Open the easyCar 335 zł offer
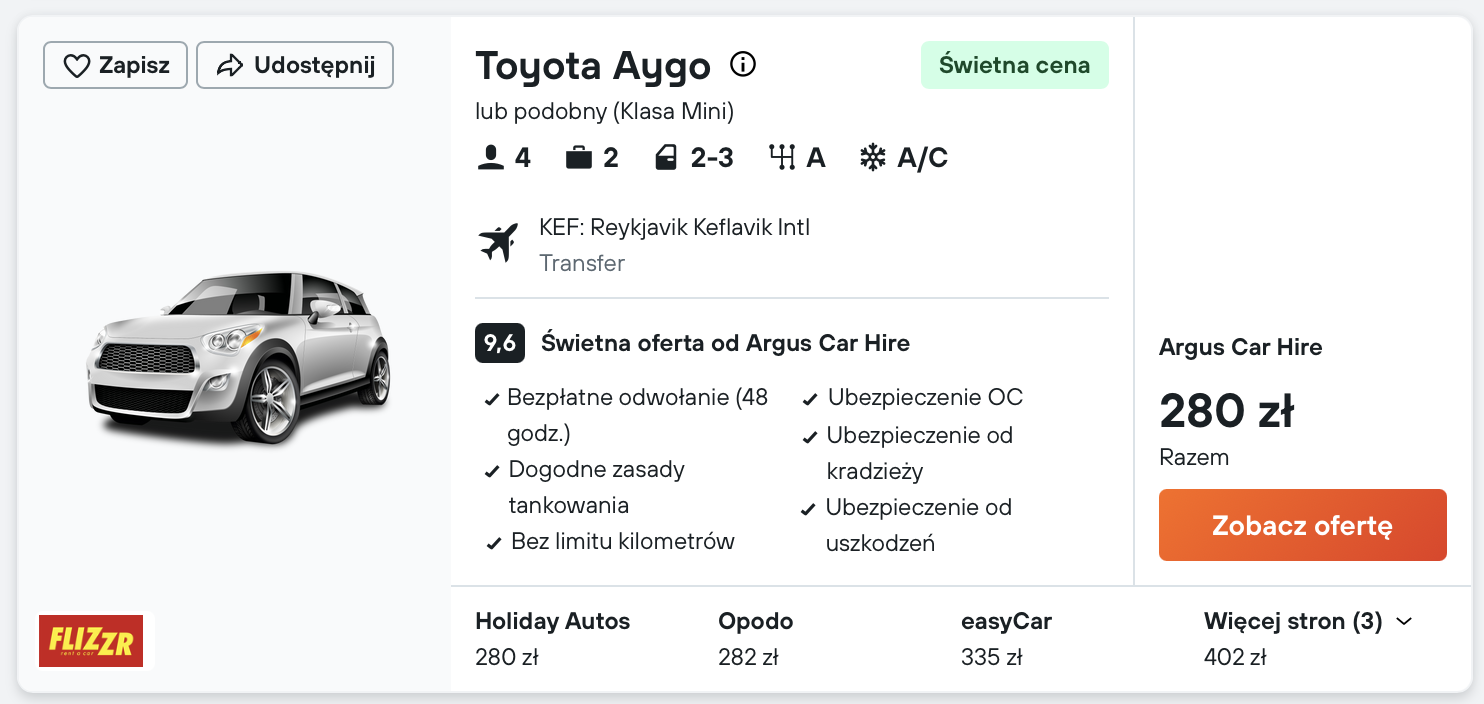1484x704 pixels. point(1005,638)
